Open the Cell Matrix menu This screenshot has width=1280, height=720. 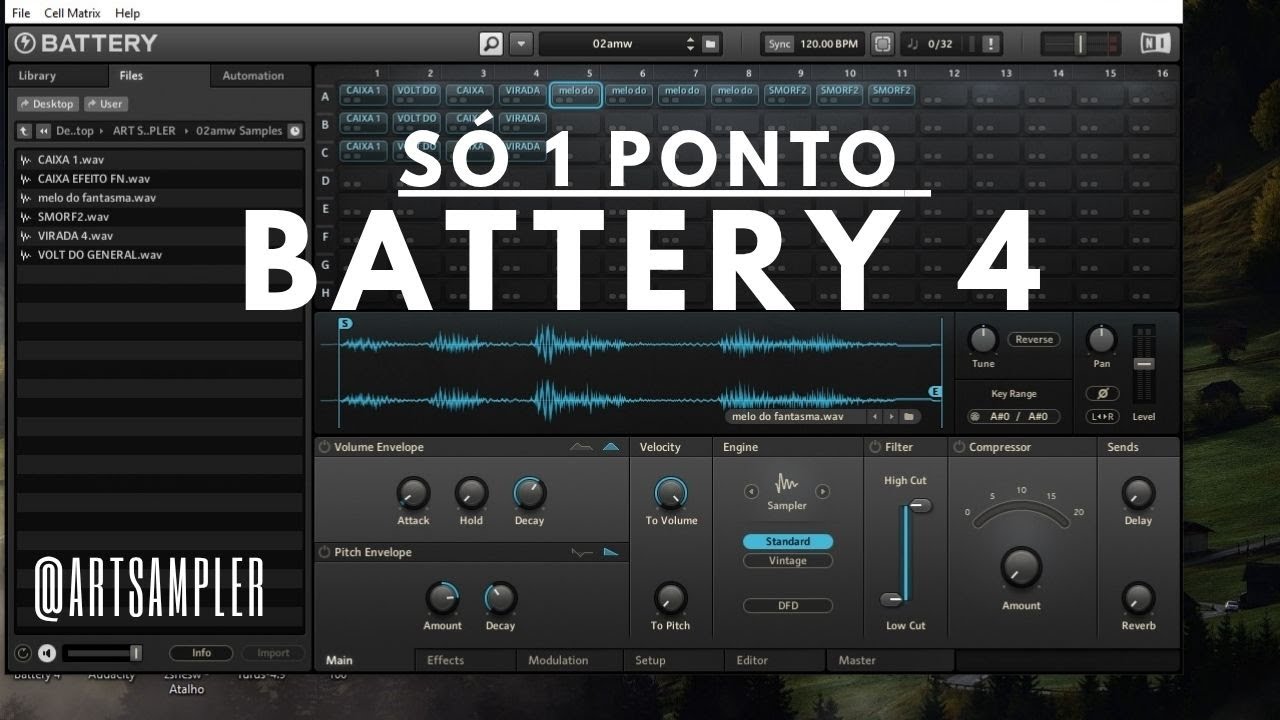(72, 13)
